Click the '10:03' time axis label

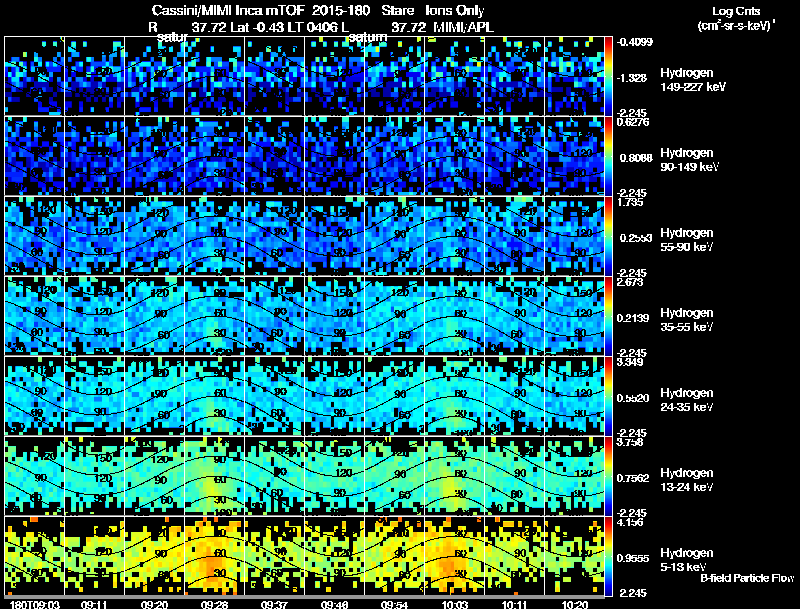455,605
